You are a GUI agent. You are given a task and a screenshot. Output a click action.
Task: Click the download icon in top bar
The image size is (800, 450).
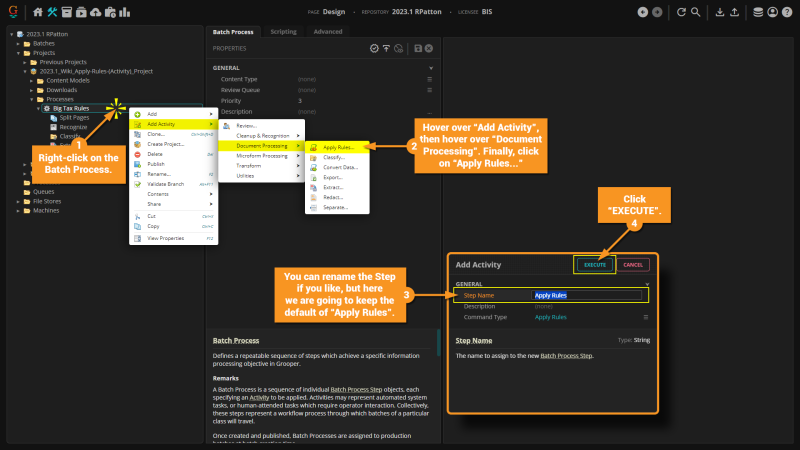pyautogui.click(x=719, y=12)
